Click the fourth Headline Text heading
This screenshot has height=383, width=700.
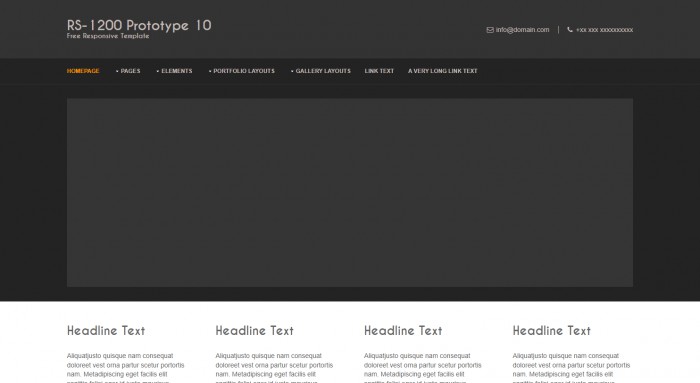pos(552,331)
